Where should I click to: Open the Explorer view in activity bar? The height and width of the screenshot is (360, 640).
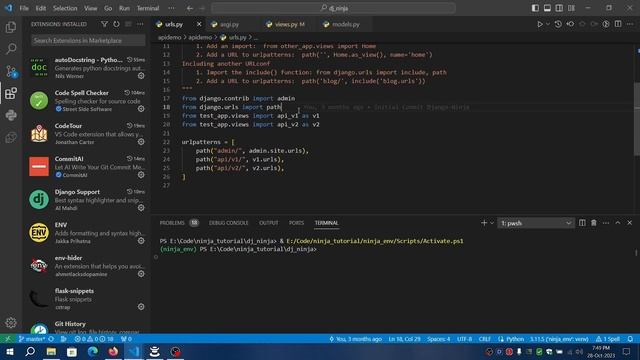point(11,27)
